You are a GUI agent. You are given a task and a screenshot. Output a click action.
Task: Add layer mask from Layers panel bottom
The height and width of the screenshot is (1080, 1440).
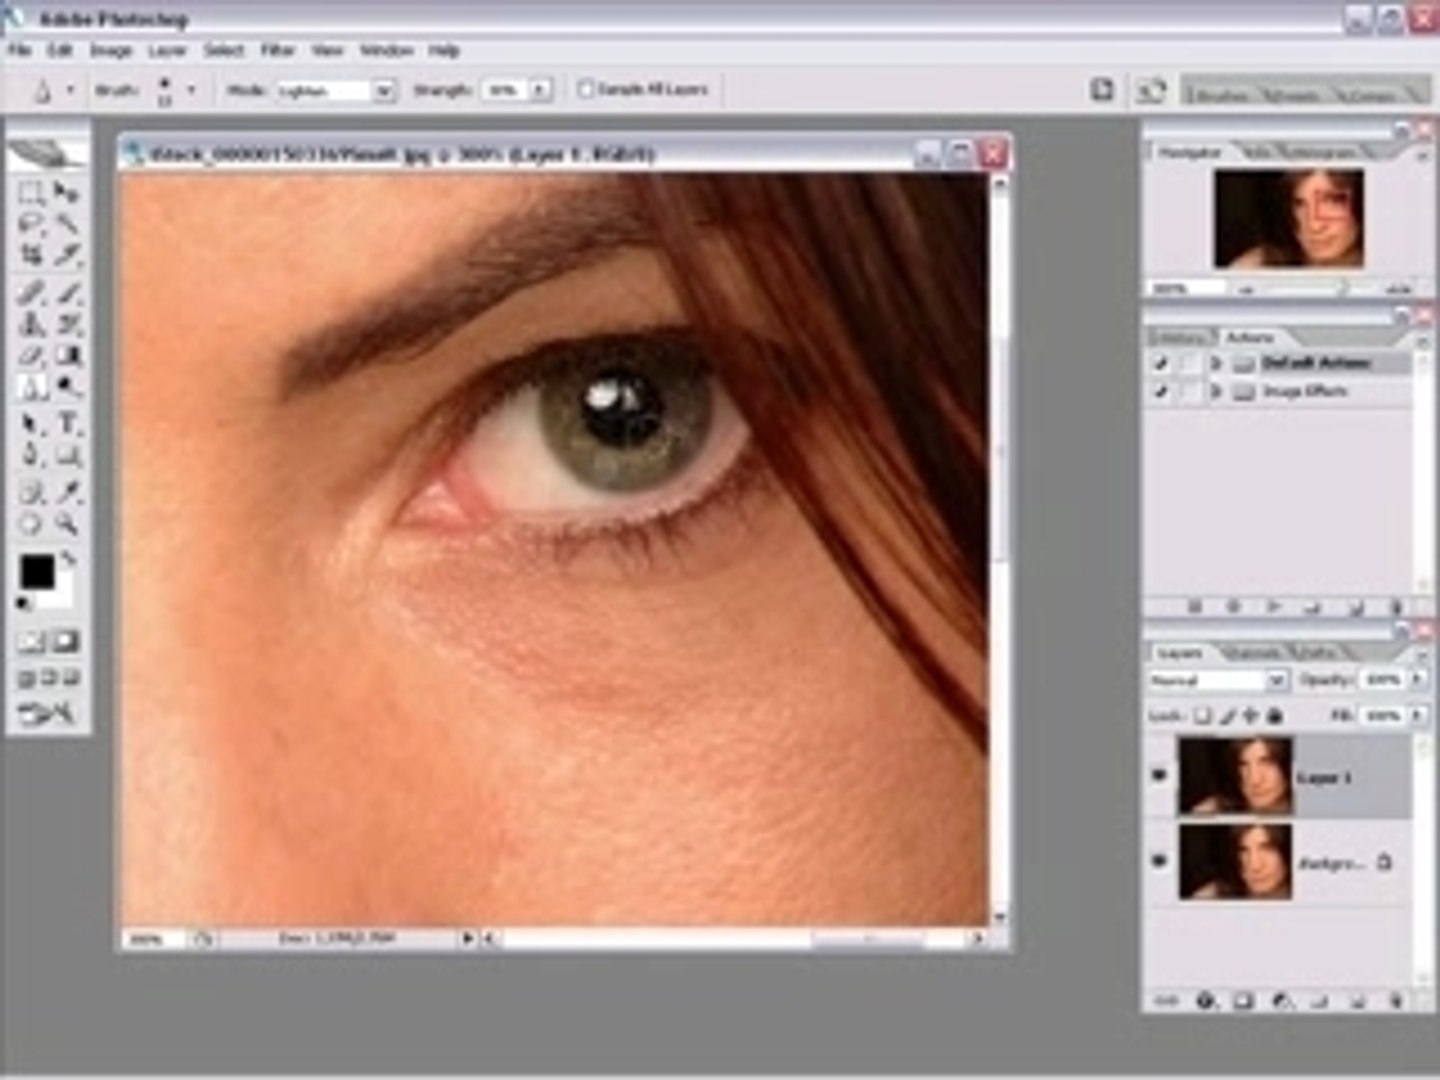(x=1243, y=999)
